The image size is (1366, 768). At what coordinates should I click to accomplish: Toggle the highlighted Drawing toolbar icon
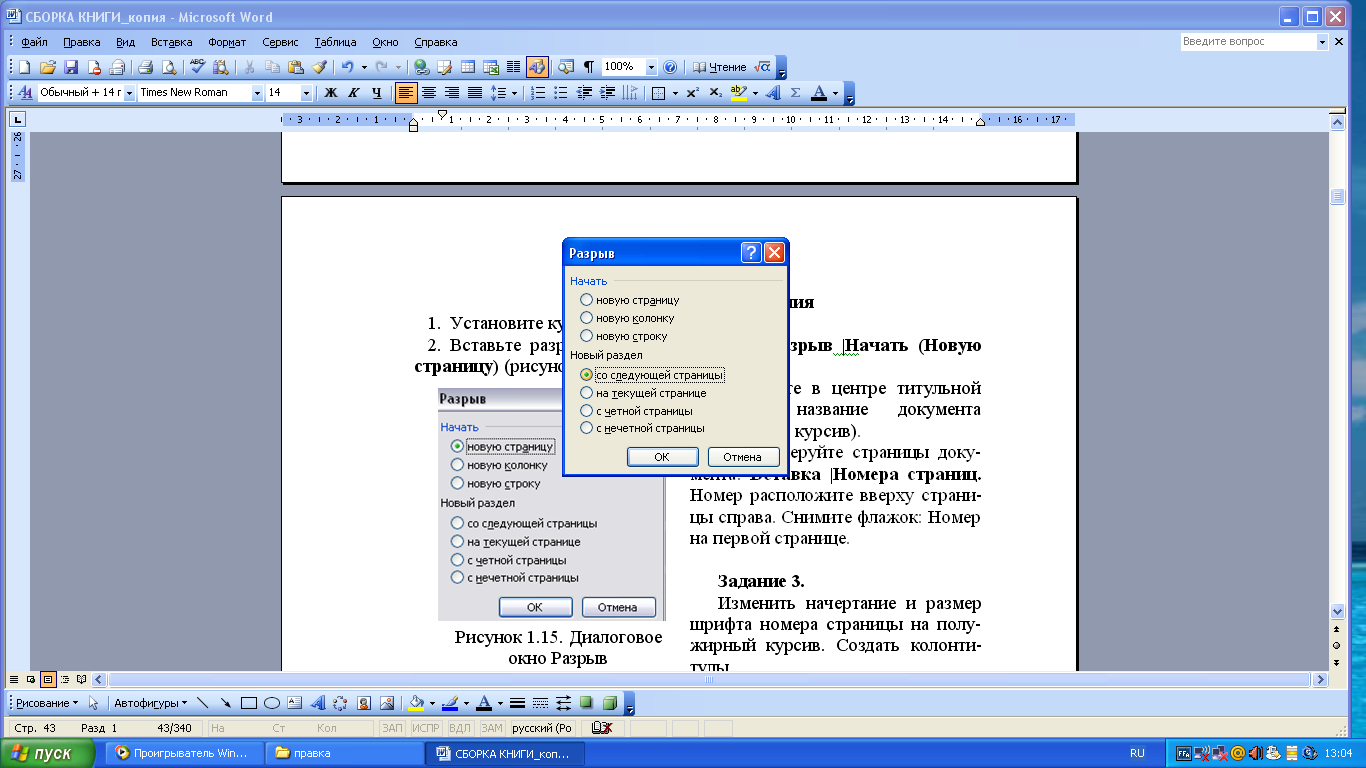(537, 67)
